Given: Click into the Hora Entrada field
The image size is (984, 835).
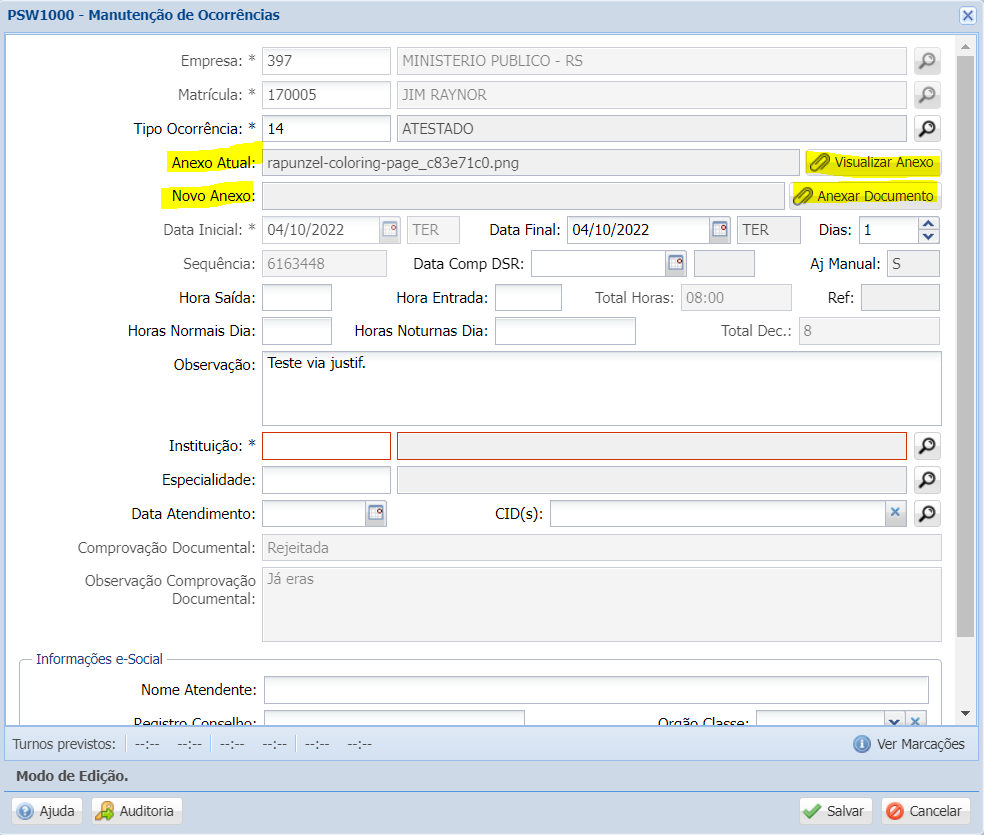Looking at the screenshot, I should coord(528,297).
